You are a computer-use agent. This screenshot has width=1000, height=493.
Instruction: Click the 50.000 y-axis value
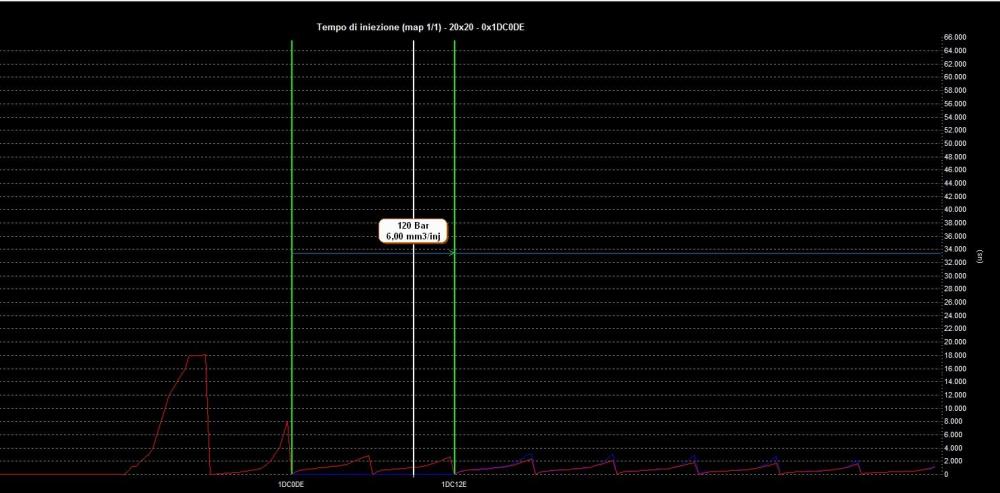[x=955, y=143]
